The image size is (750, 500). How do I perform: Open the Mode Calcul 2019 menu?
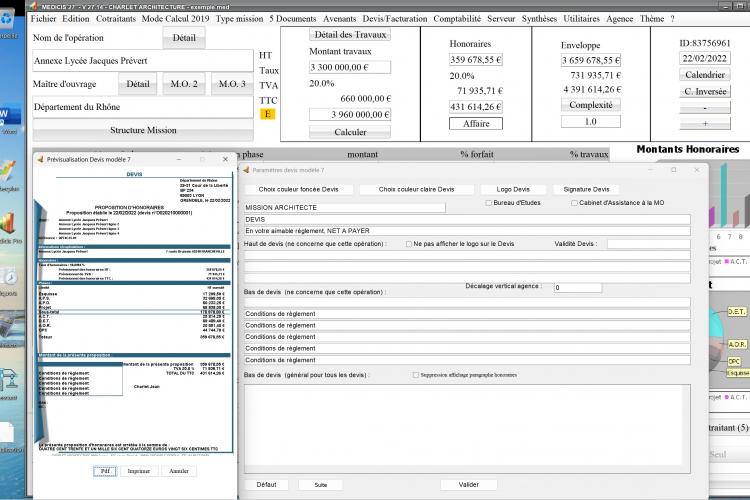176,19
